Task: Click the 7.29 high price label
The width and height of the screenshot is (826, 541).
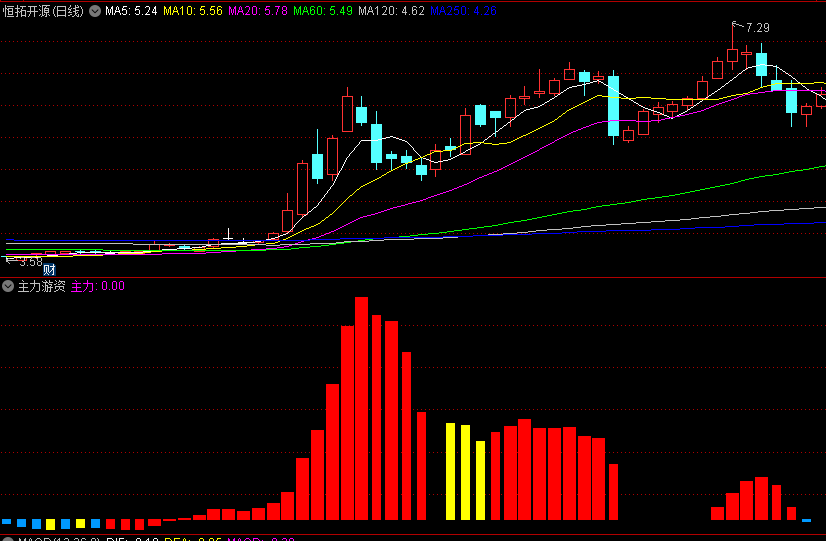Action: (758, 28)
